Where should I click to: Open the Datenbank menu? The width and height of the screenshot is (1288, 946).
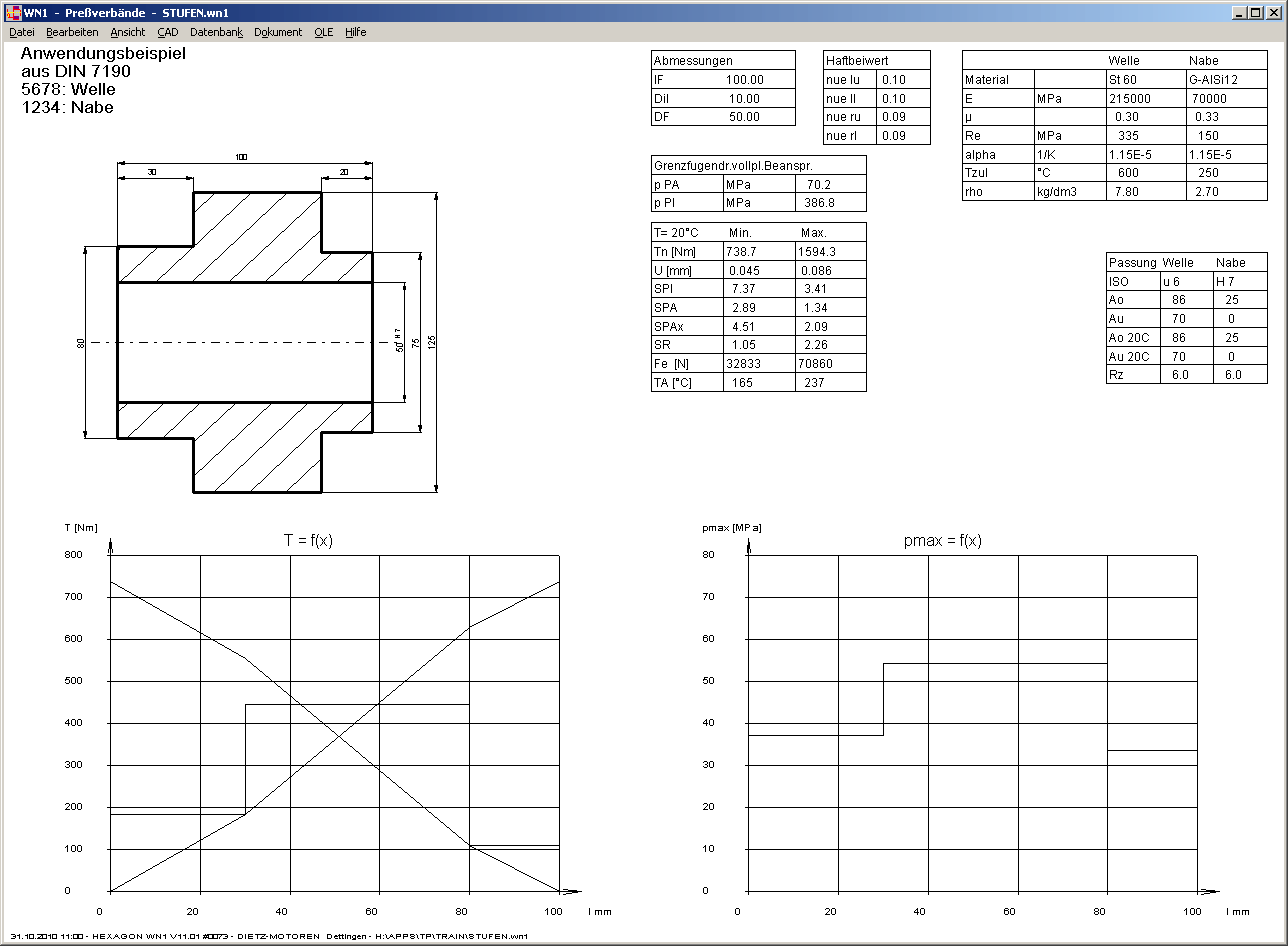(x=216, y=32)
